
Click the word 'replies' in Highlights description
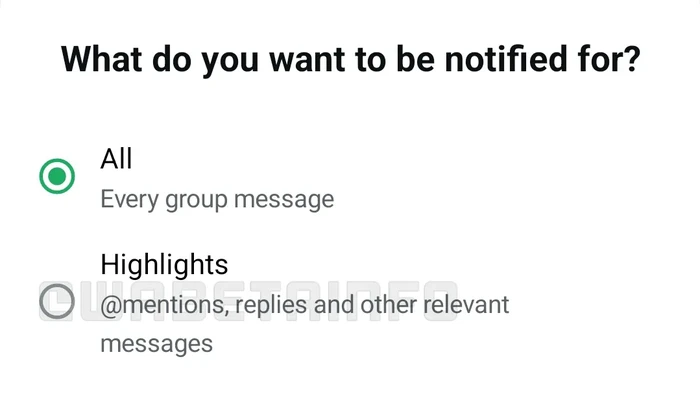tap(272, 305)
